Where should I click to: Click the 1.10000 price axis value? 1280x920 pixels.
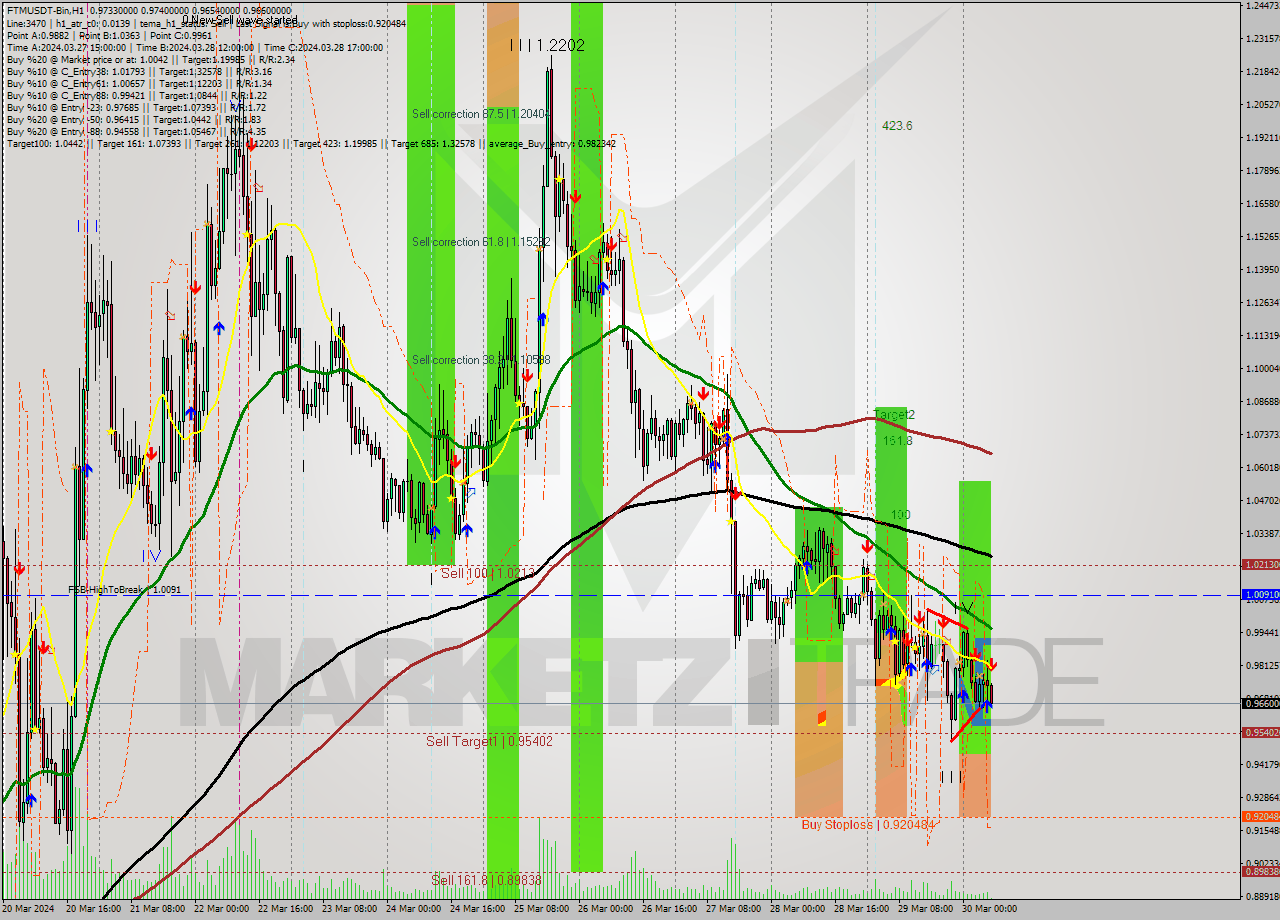click(1262, 369)
